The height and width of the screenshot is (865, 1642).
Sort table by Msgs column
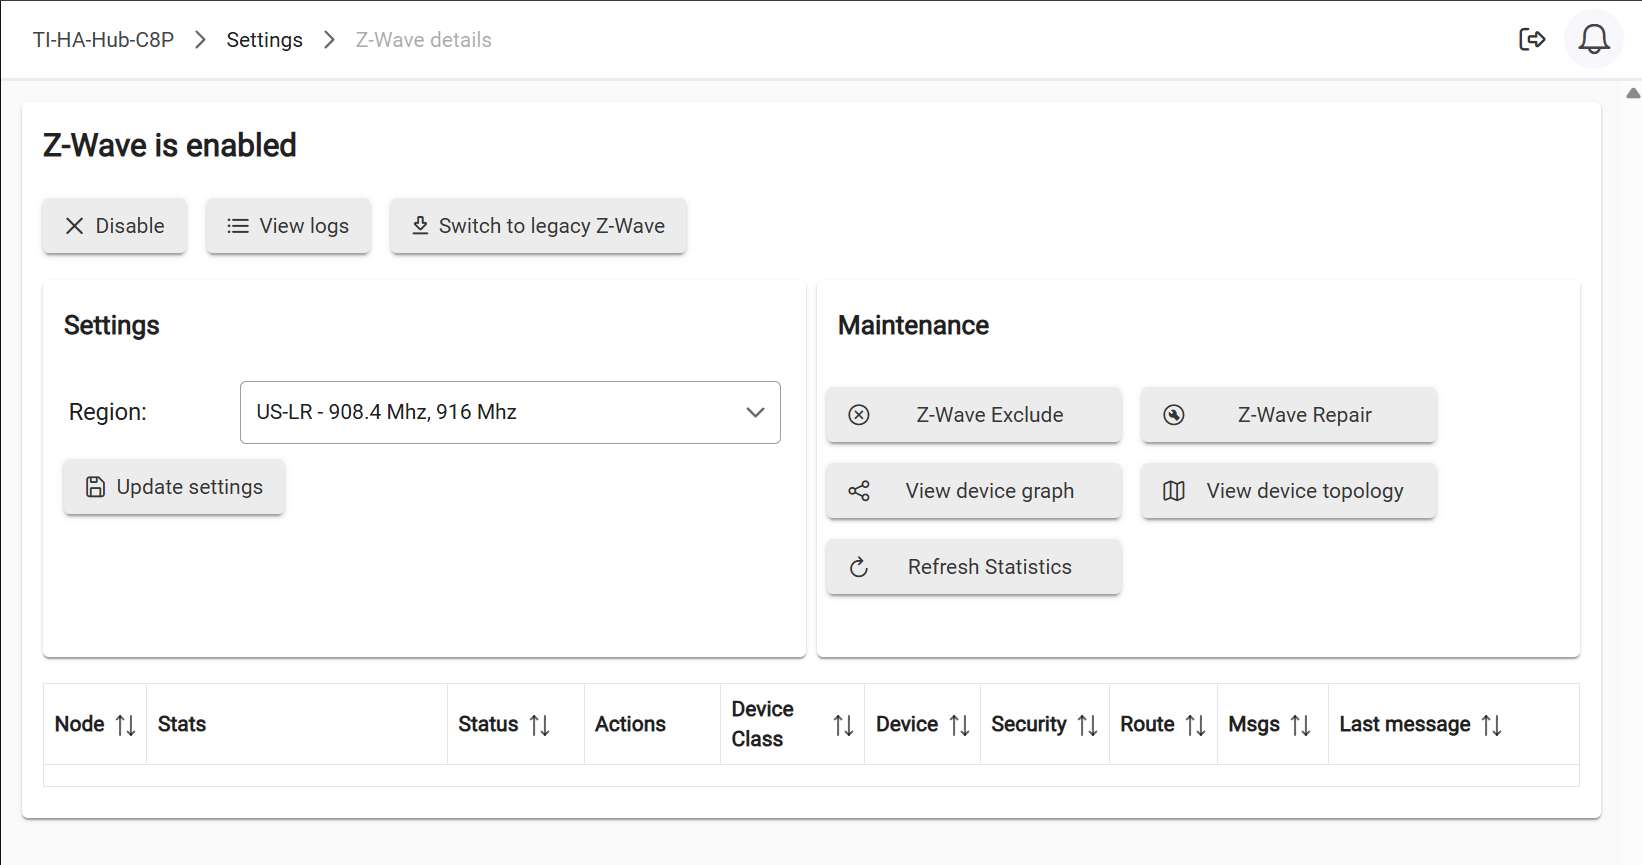[x=1300, y=725]
